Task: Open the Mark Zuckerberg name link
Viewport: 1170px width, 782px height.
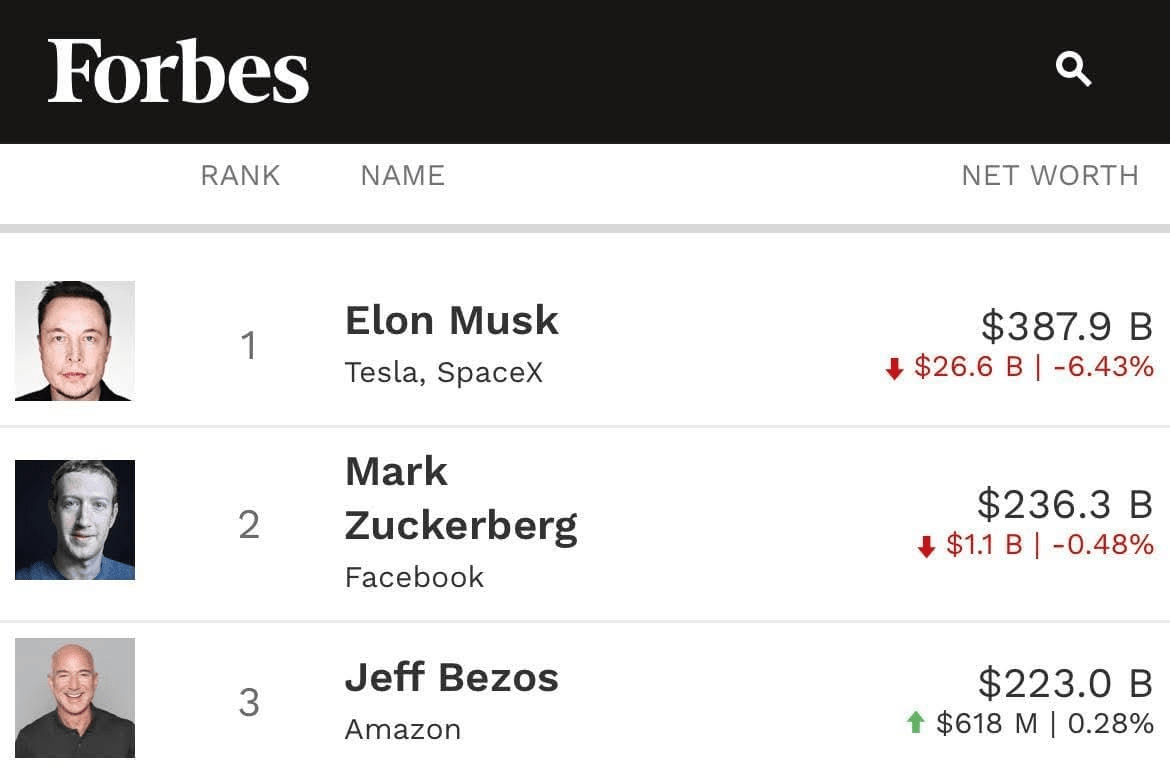Action: pos(461,498)
